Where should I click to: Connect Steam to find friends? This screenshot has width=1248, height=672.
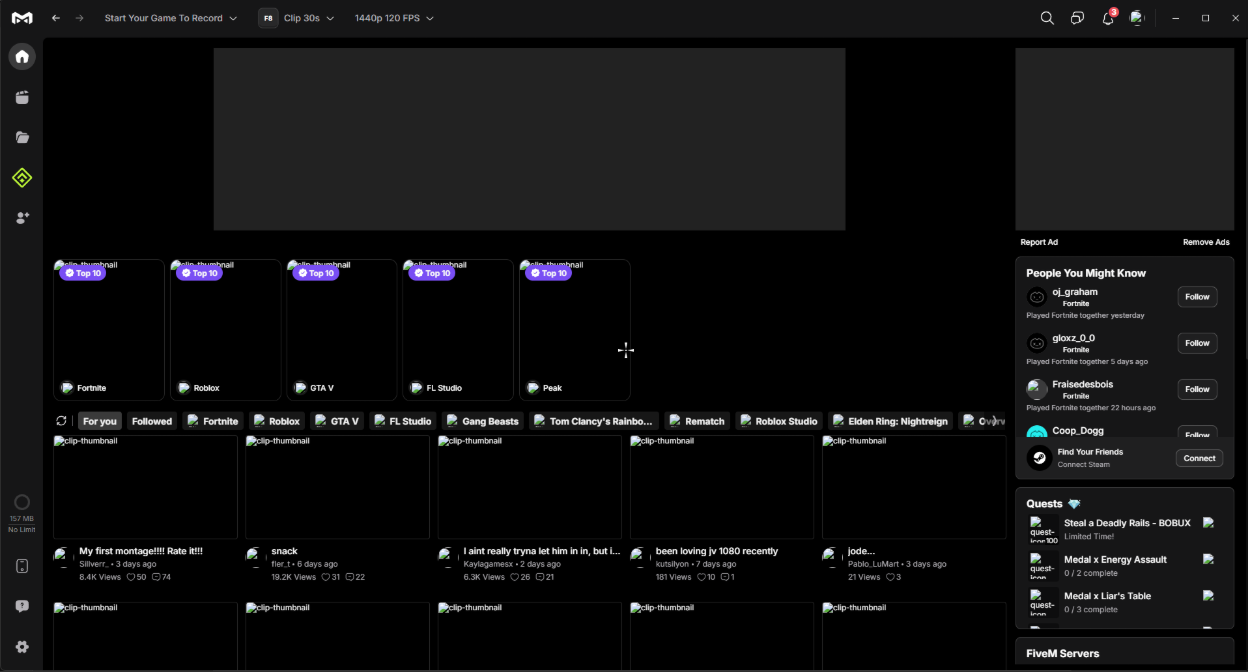click(1199, 458)
